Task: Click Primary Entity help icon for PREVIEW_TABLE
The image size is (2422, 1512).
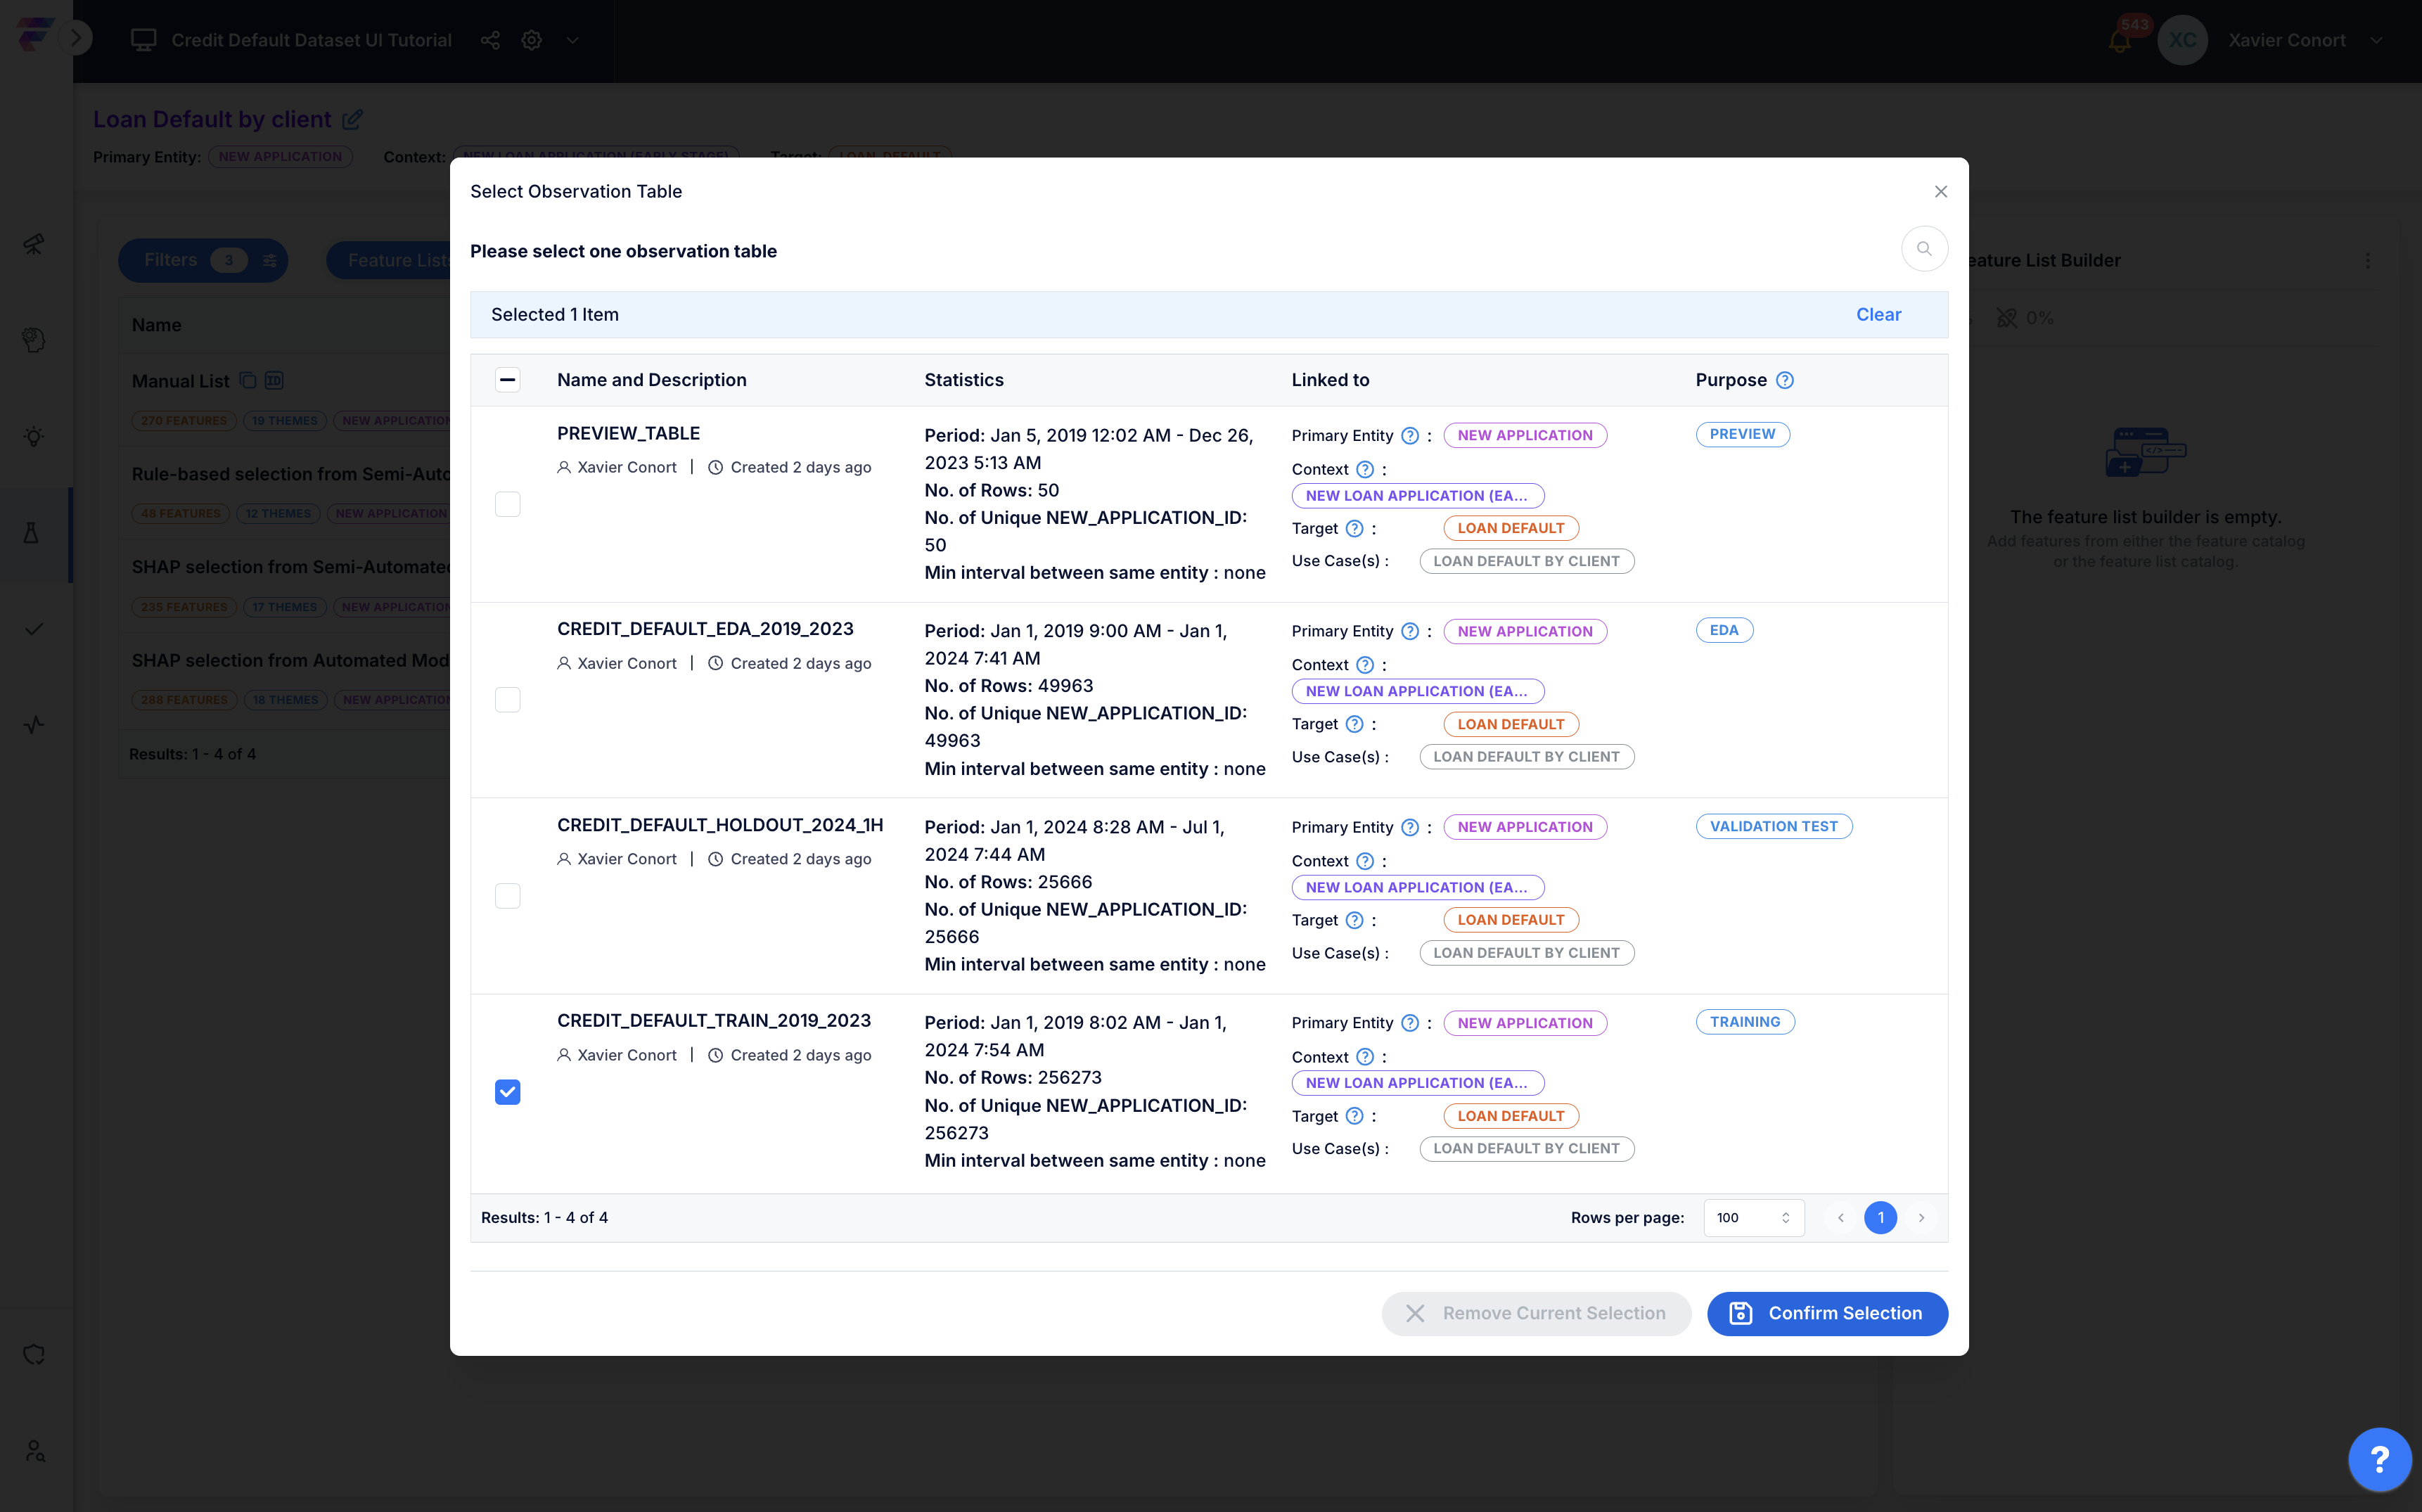Action: (1409, 436)
